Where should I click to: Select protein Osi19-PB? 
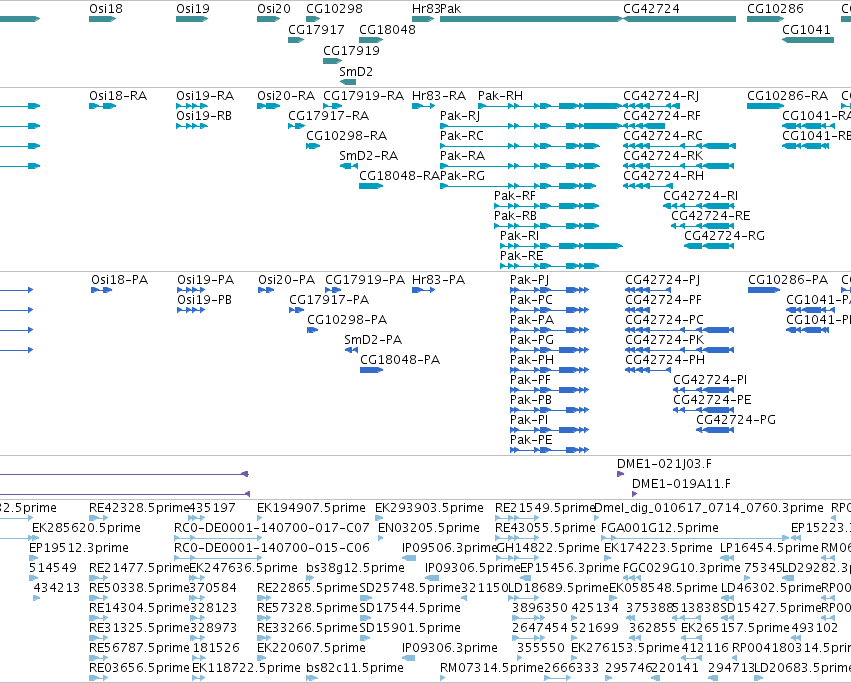[x=205, y=300]
